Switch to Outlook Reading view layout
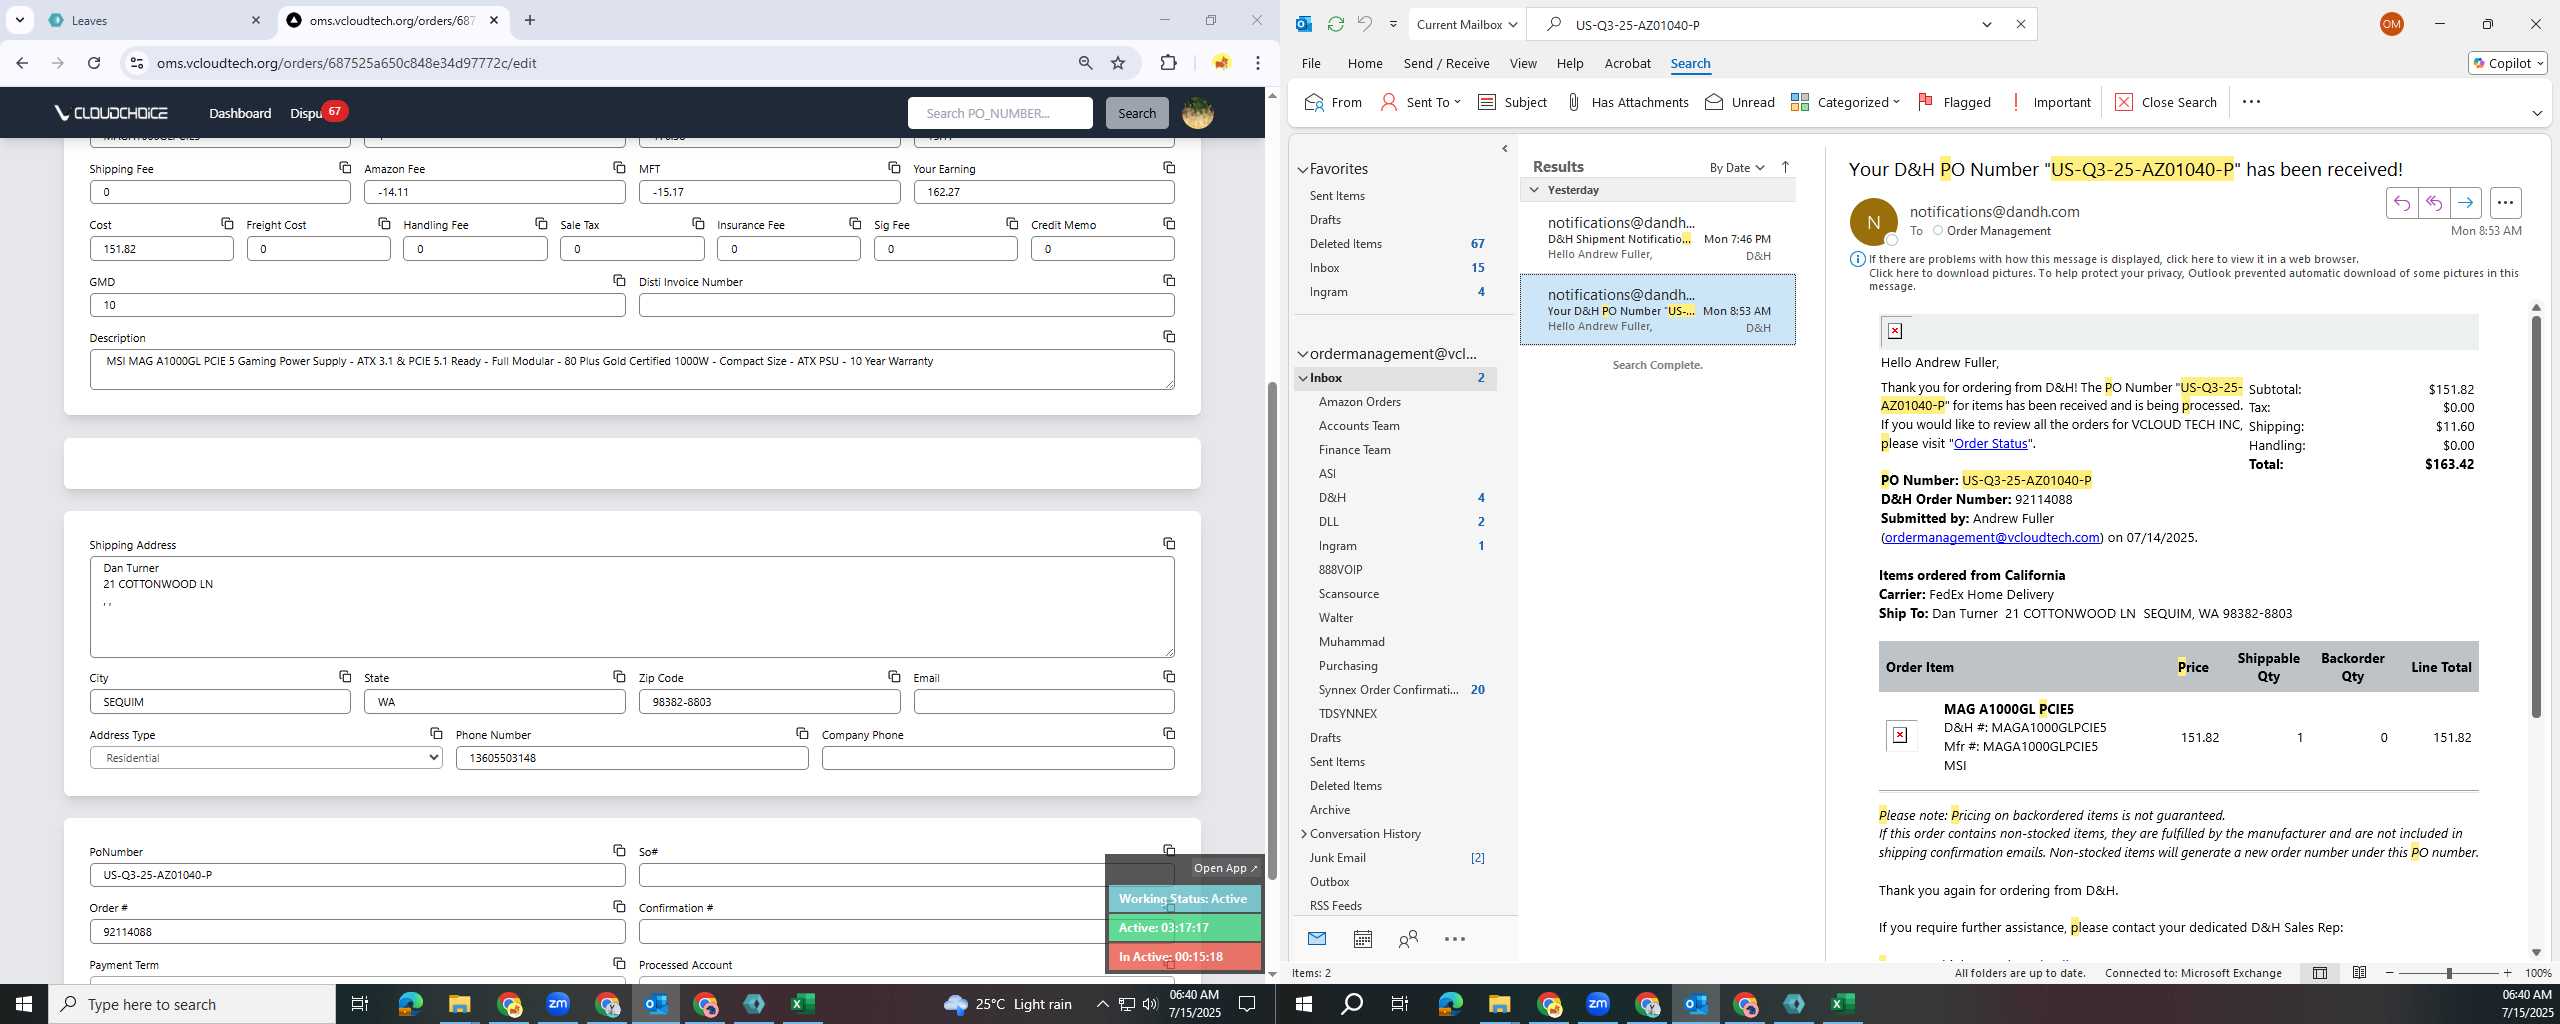This screenshot has height=1024, width=2560. tap(2359, 973)
